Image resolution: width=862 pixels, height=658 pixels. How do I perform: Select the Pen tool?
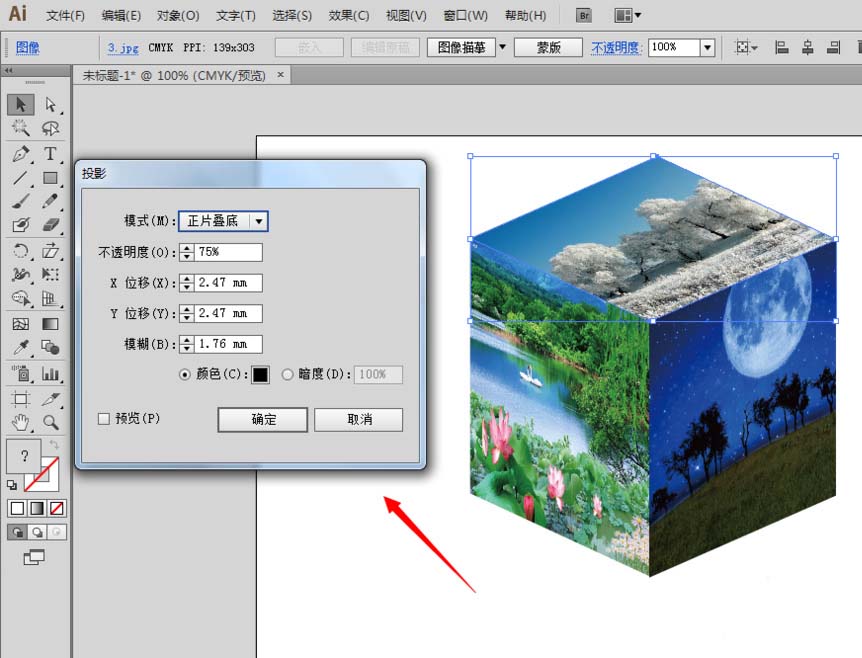click(x=21, y=154)
